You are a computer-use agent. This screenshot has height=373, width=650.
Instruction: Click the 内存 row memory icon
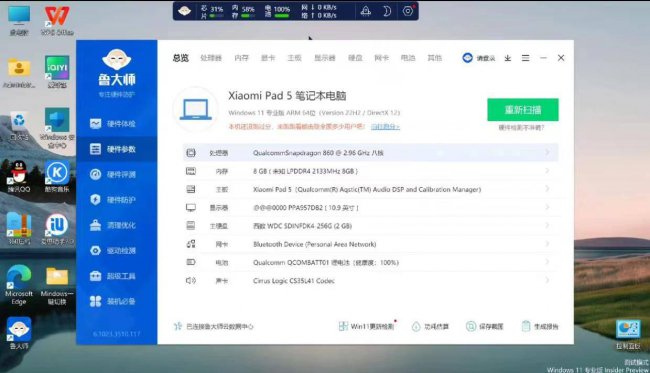pos(191,171)
